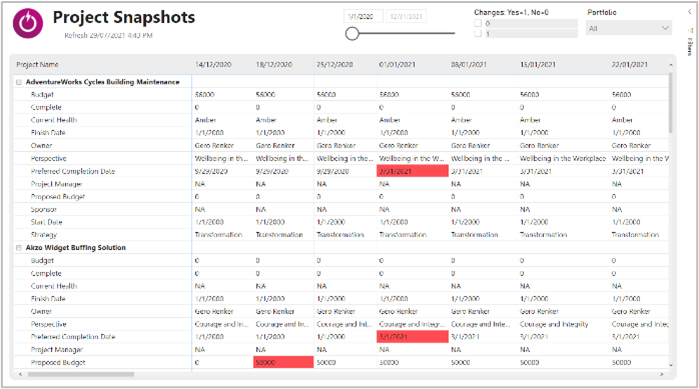Image resolution: width=699 pixels, height=389 pixels.
Task: Click the scroll up arrow of the table
Action: [x=670, y=65]
